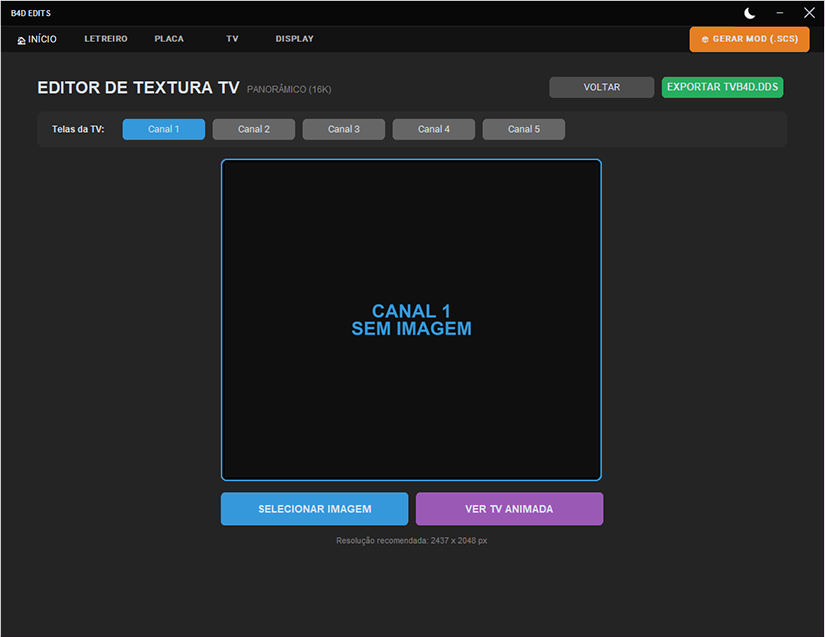Image resolution: width=825 pixels, height=637 pixels.
Task: Go to INÍCIO via the home icon
Action: coord(37,39)
